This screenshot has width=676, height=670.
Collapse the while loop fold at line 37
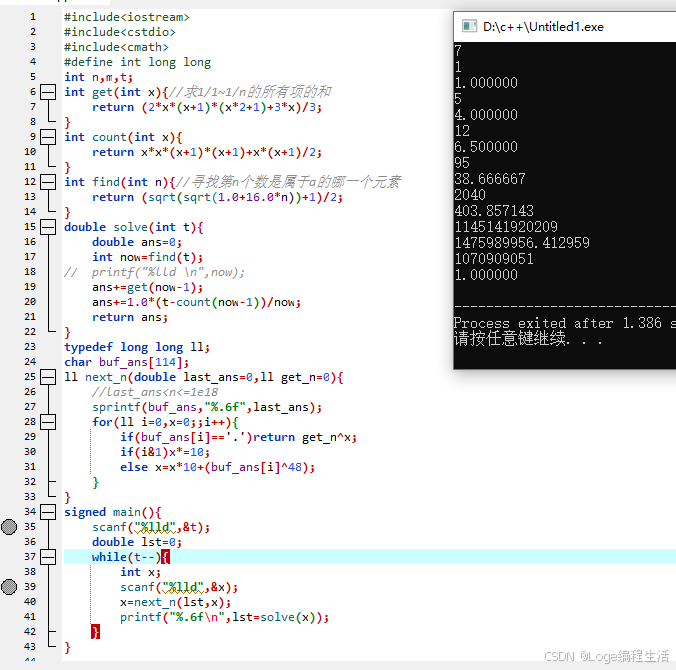coord(48,557)
